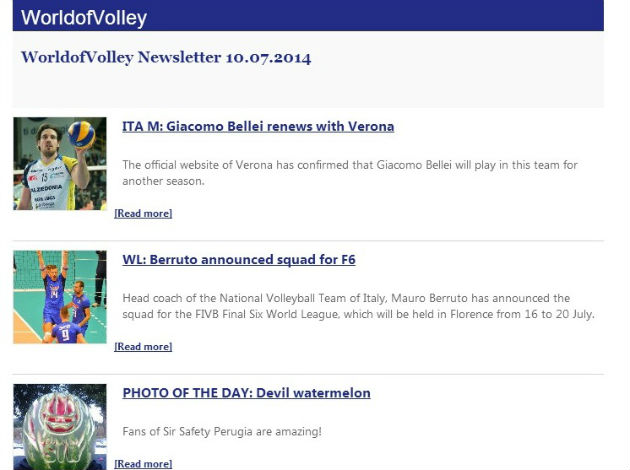Click the Sir Safety Perugia fans text
Screen dimensions: 630x470
(222, 432)
